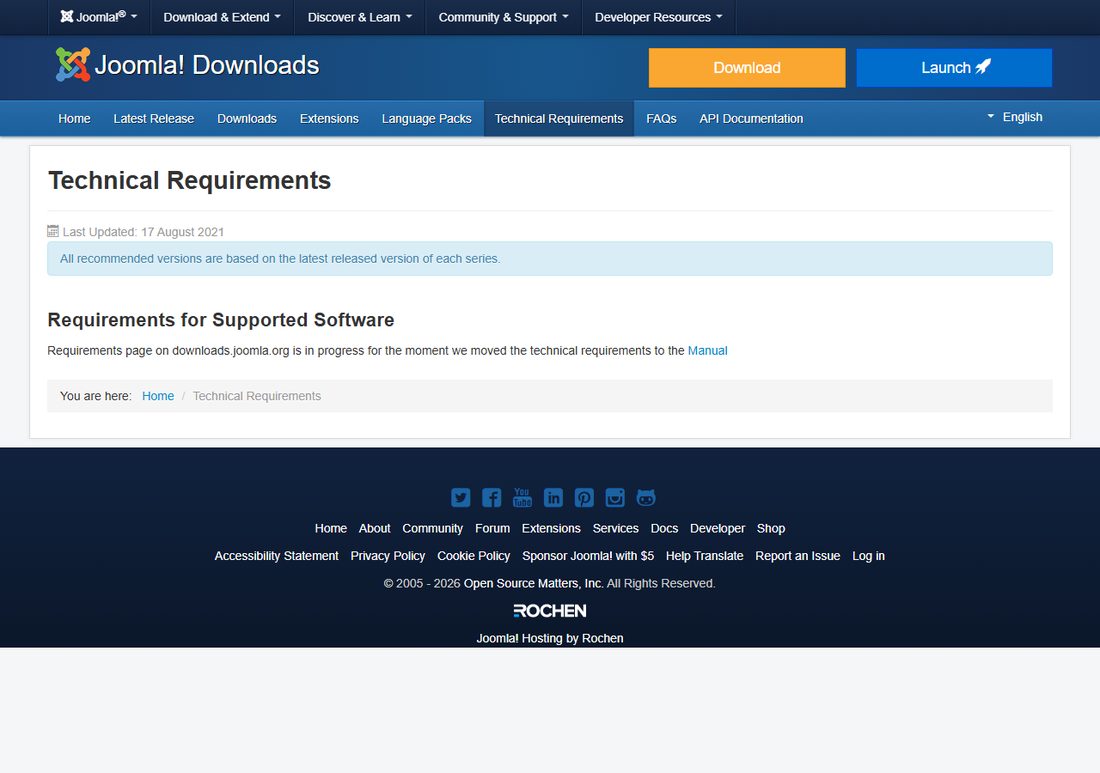Expand Download & Extend dropdown
Screen dimensions: 1100x773
222,17
